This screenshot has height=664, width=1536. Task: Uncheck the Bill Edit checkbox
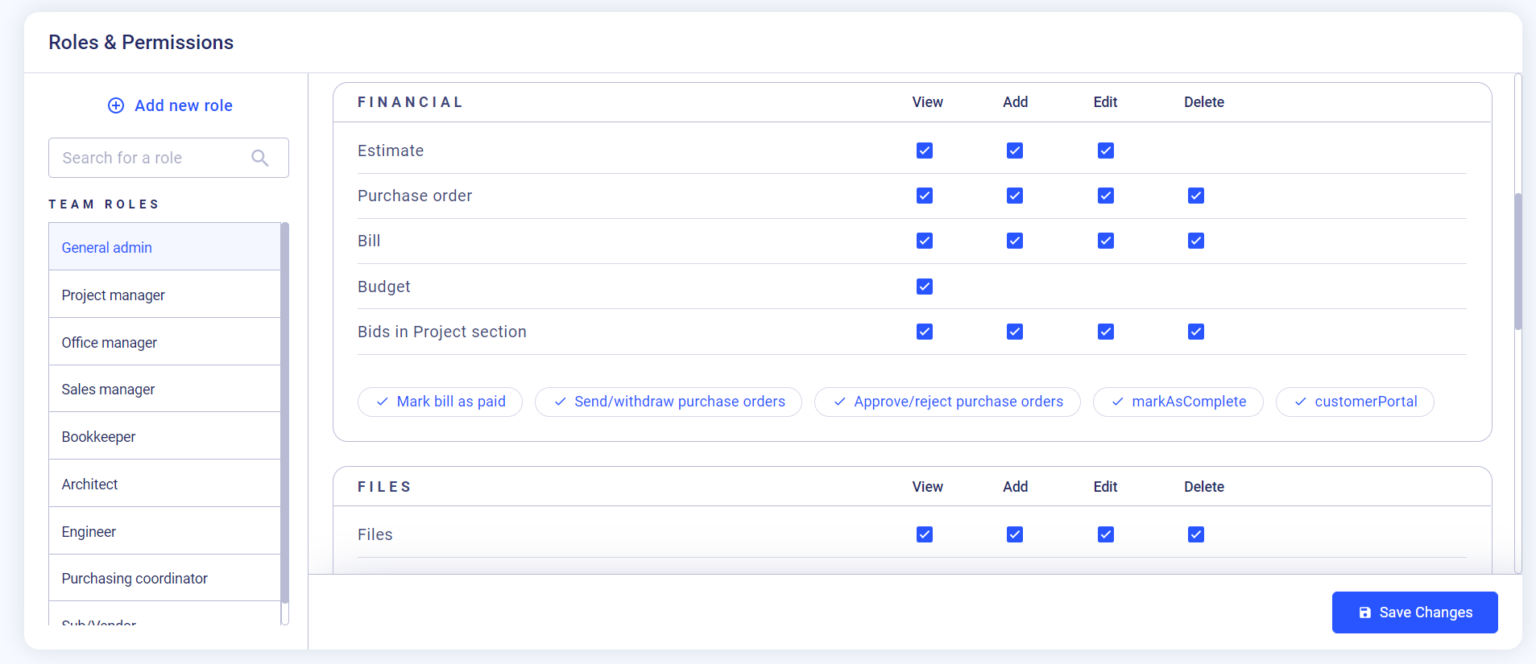(1105, 241)
